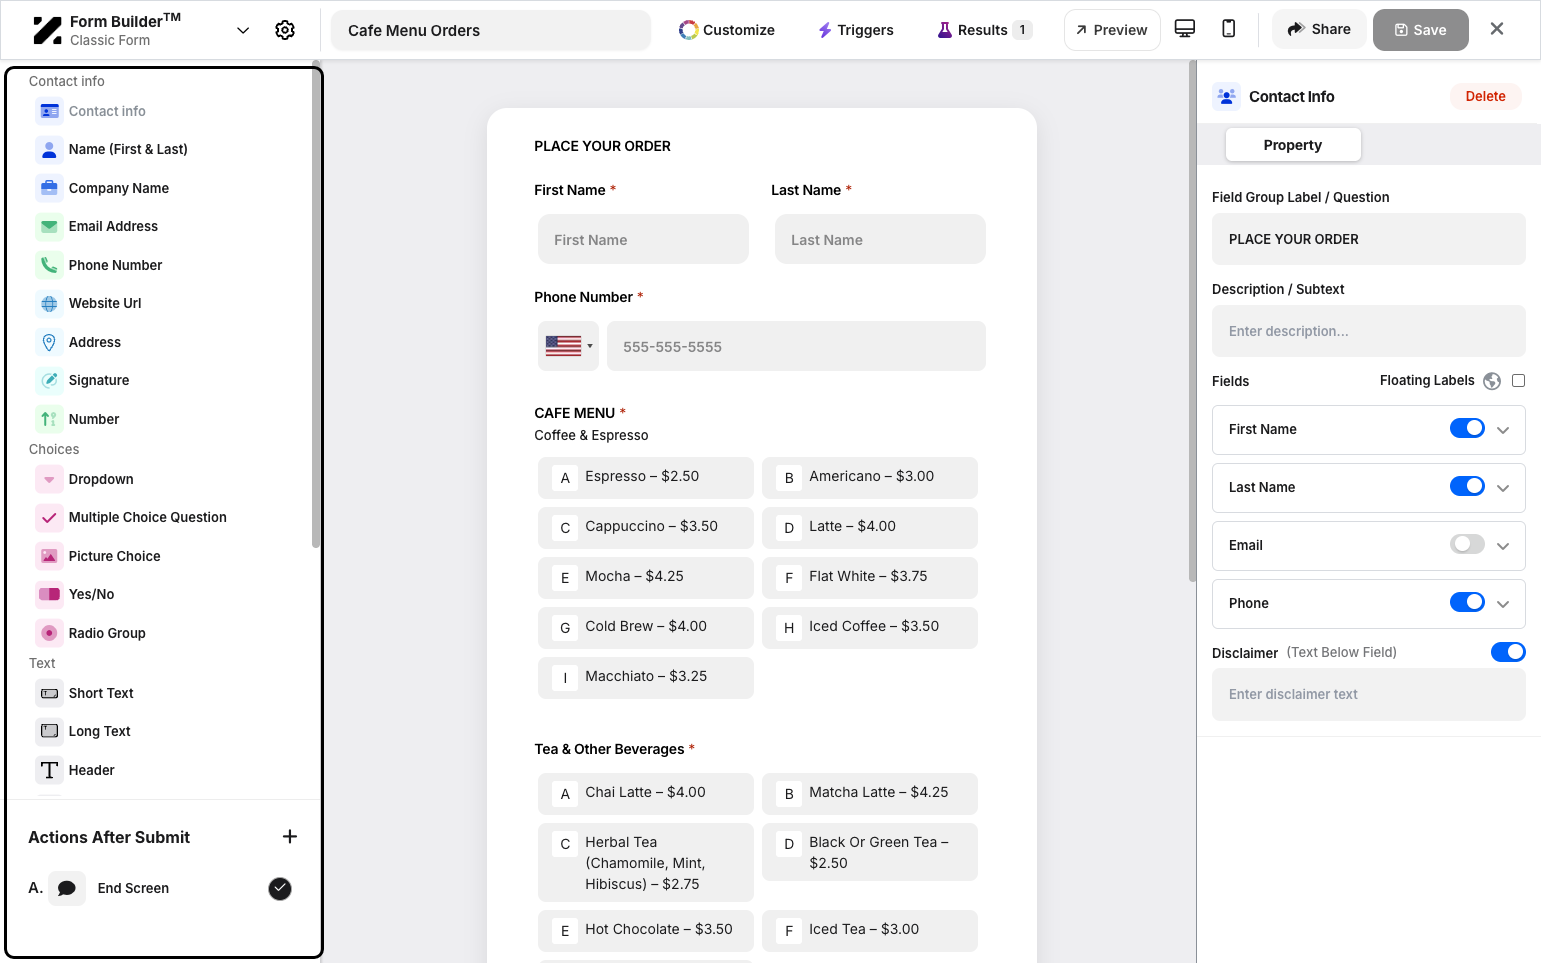
Task: Open the form settings gear icon
Action: pyautogui.click(x=285, y=30)
